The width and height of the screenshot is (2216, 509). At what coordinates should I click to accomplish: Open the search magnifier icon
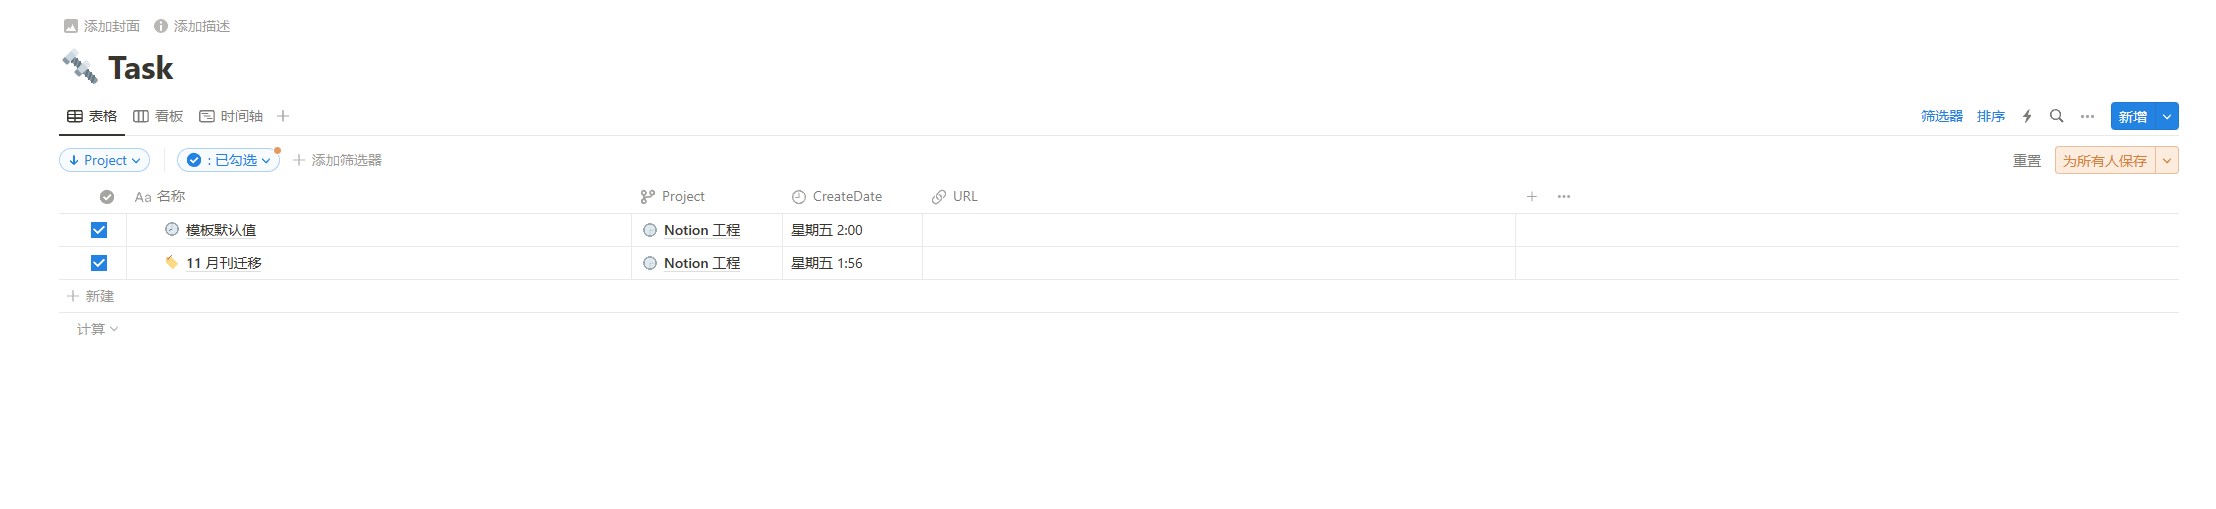2057,116
